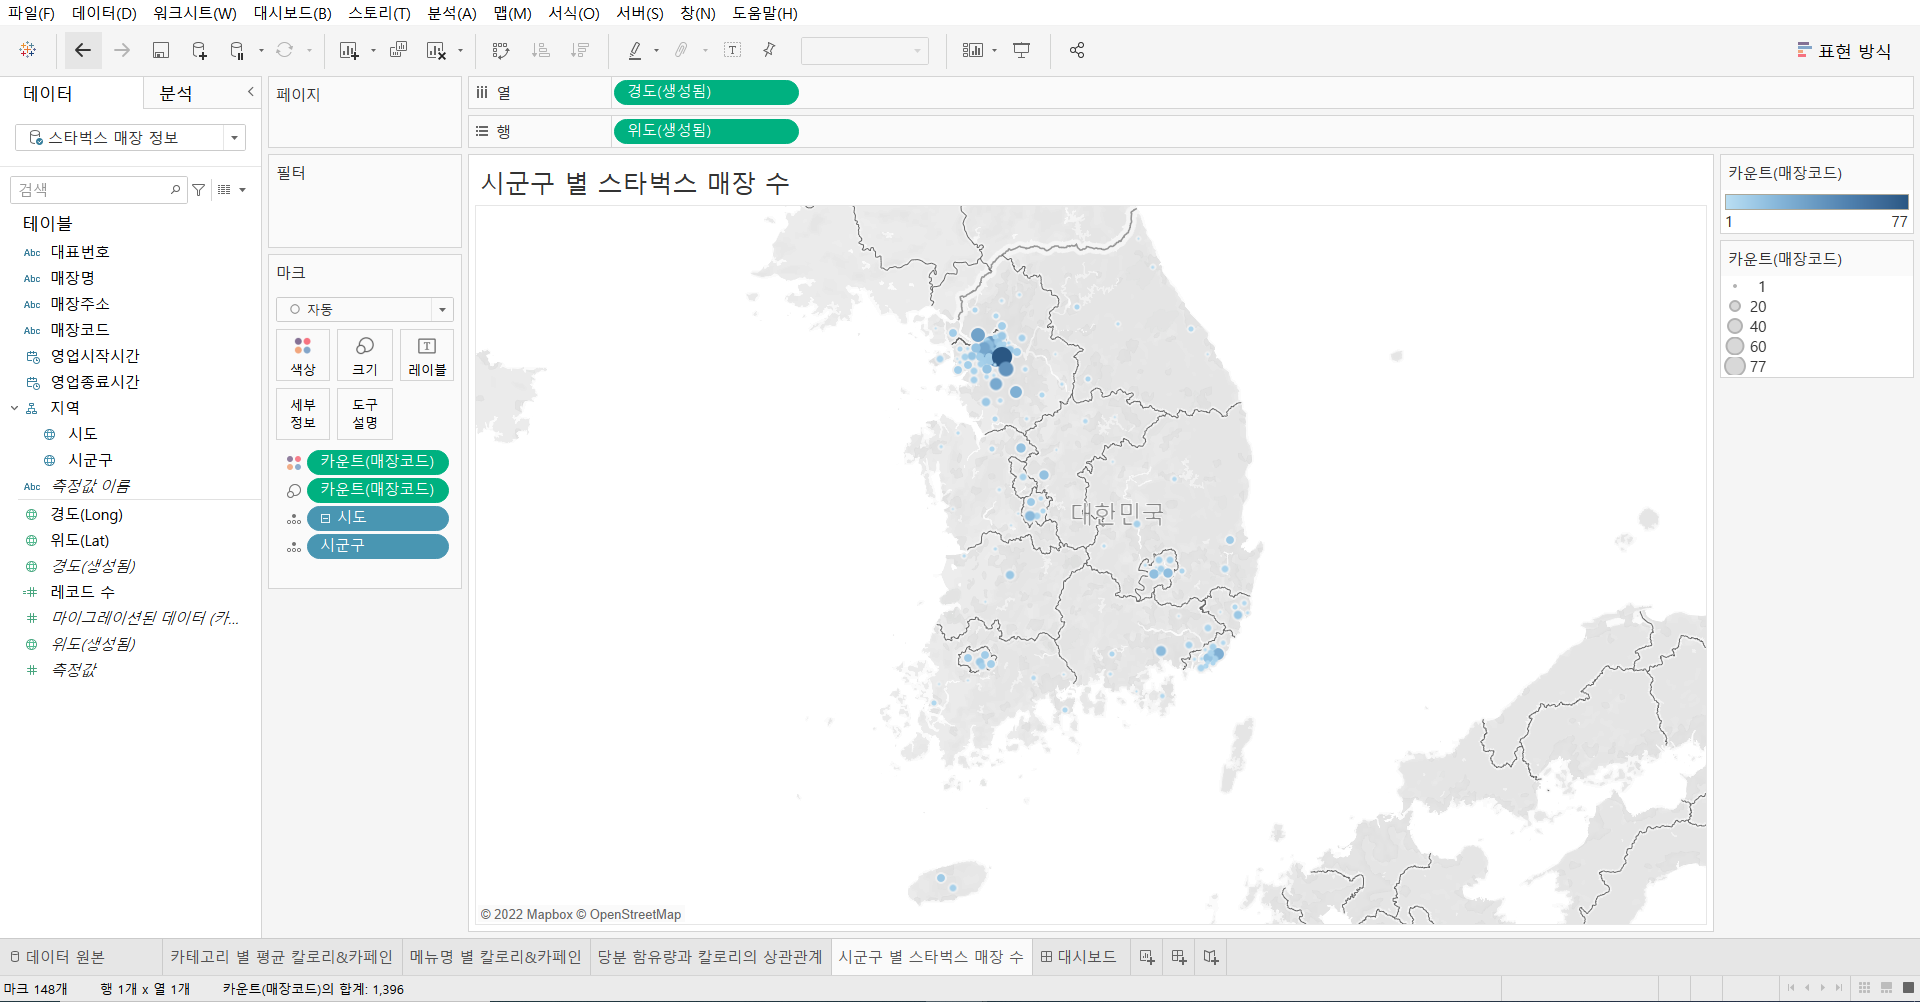Collapse the data pane with the chevron
1920x1002 pixels.
pos(251,92)
